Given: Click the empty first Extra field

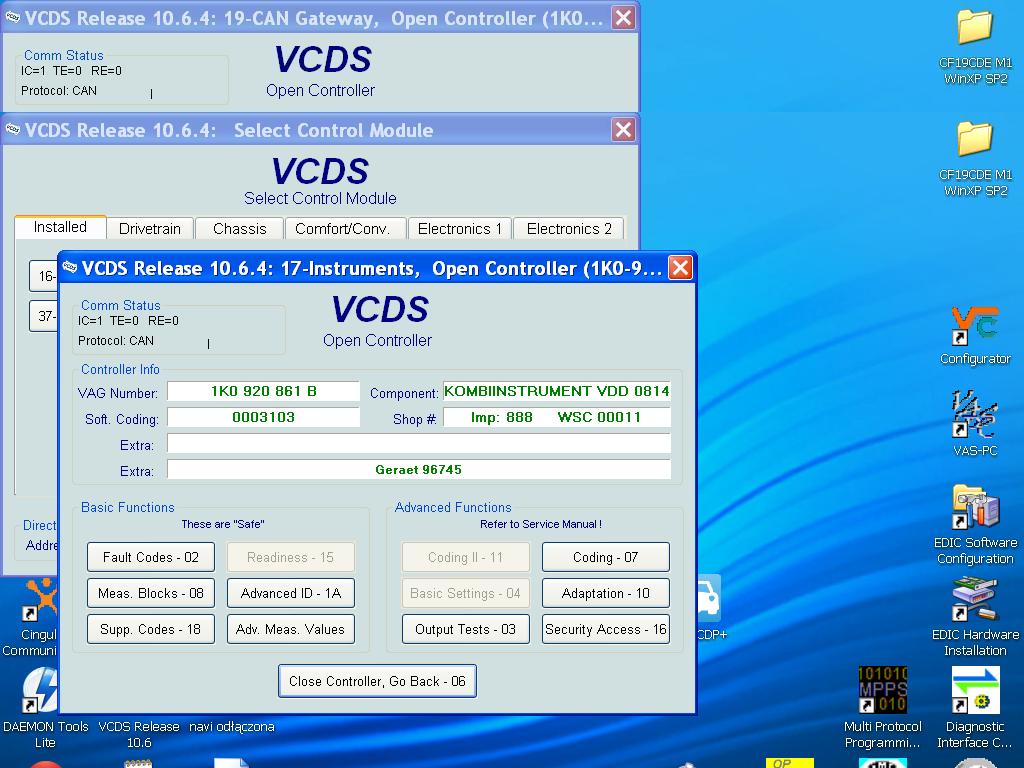Looking at the screenshot, I should coord(419,443).
